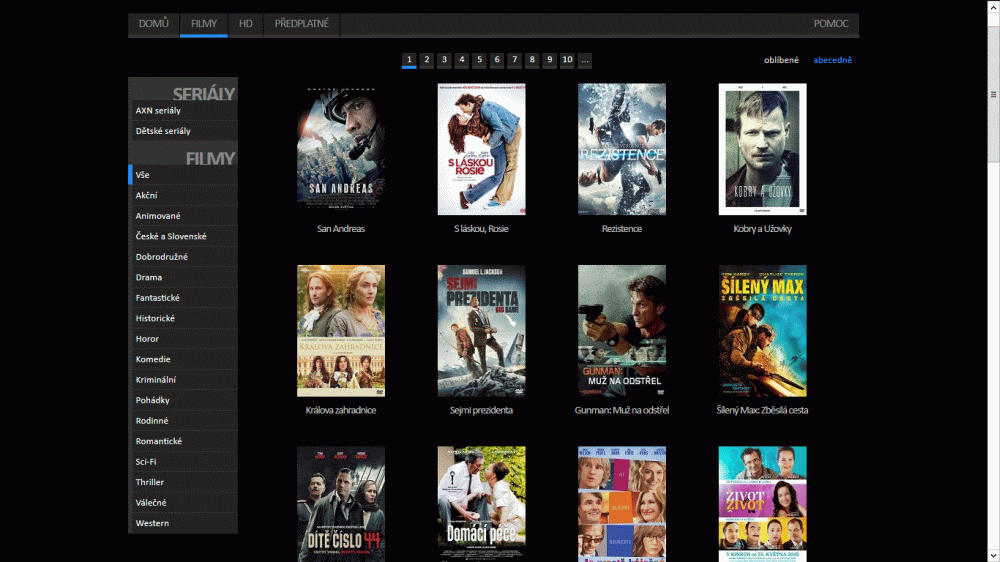
Task: Sort movies abecedně
Action: click(832, 60)
